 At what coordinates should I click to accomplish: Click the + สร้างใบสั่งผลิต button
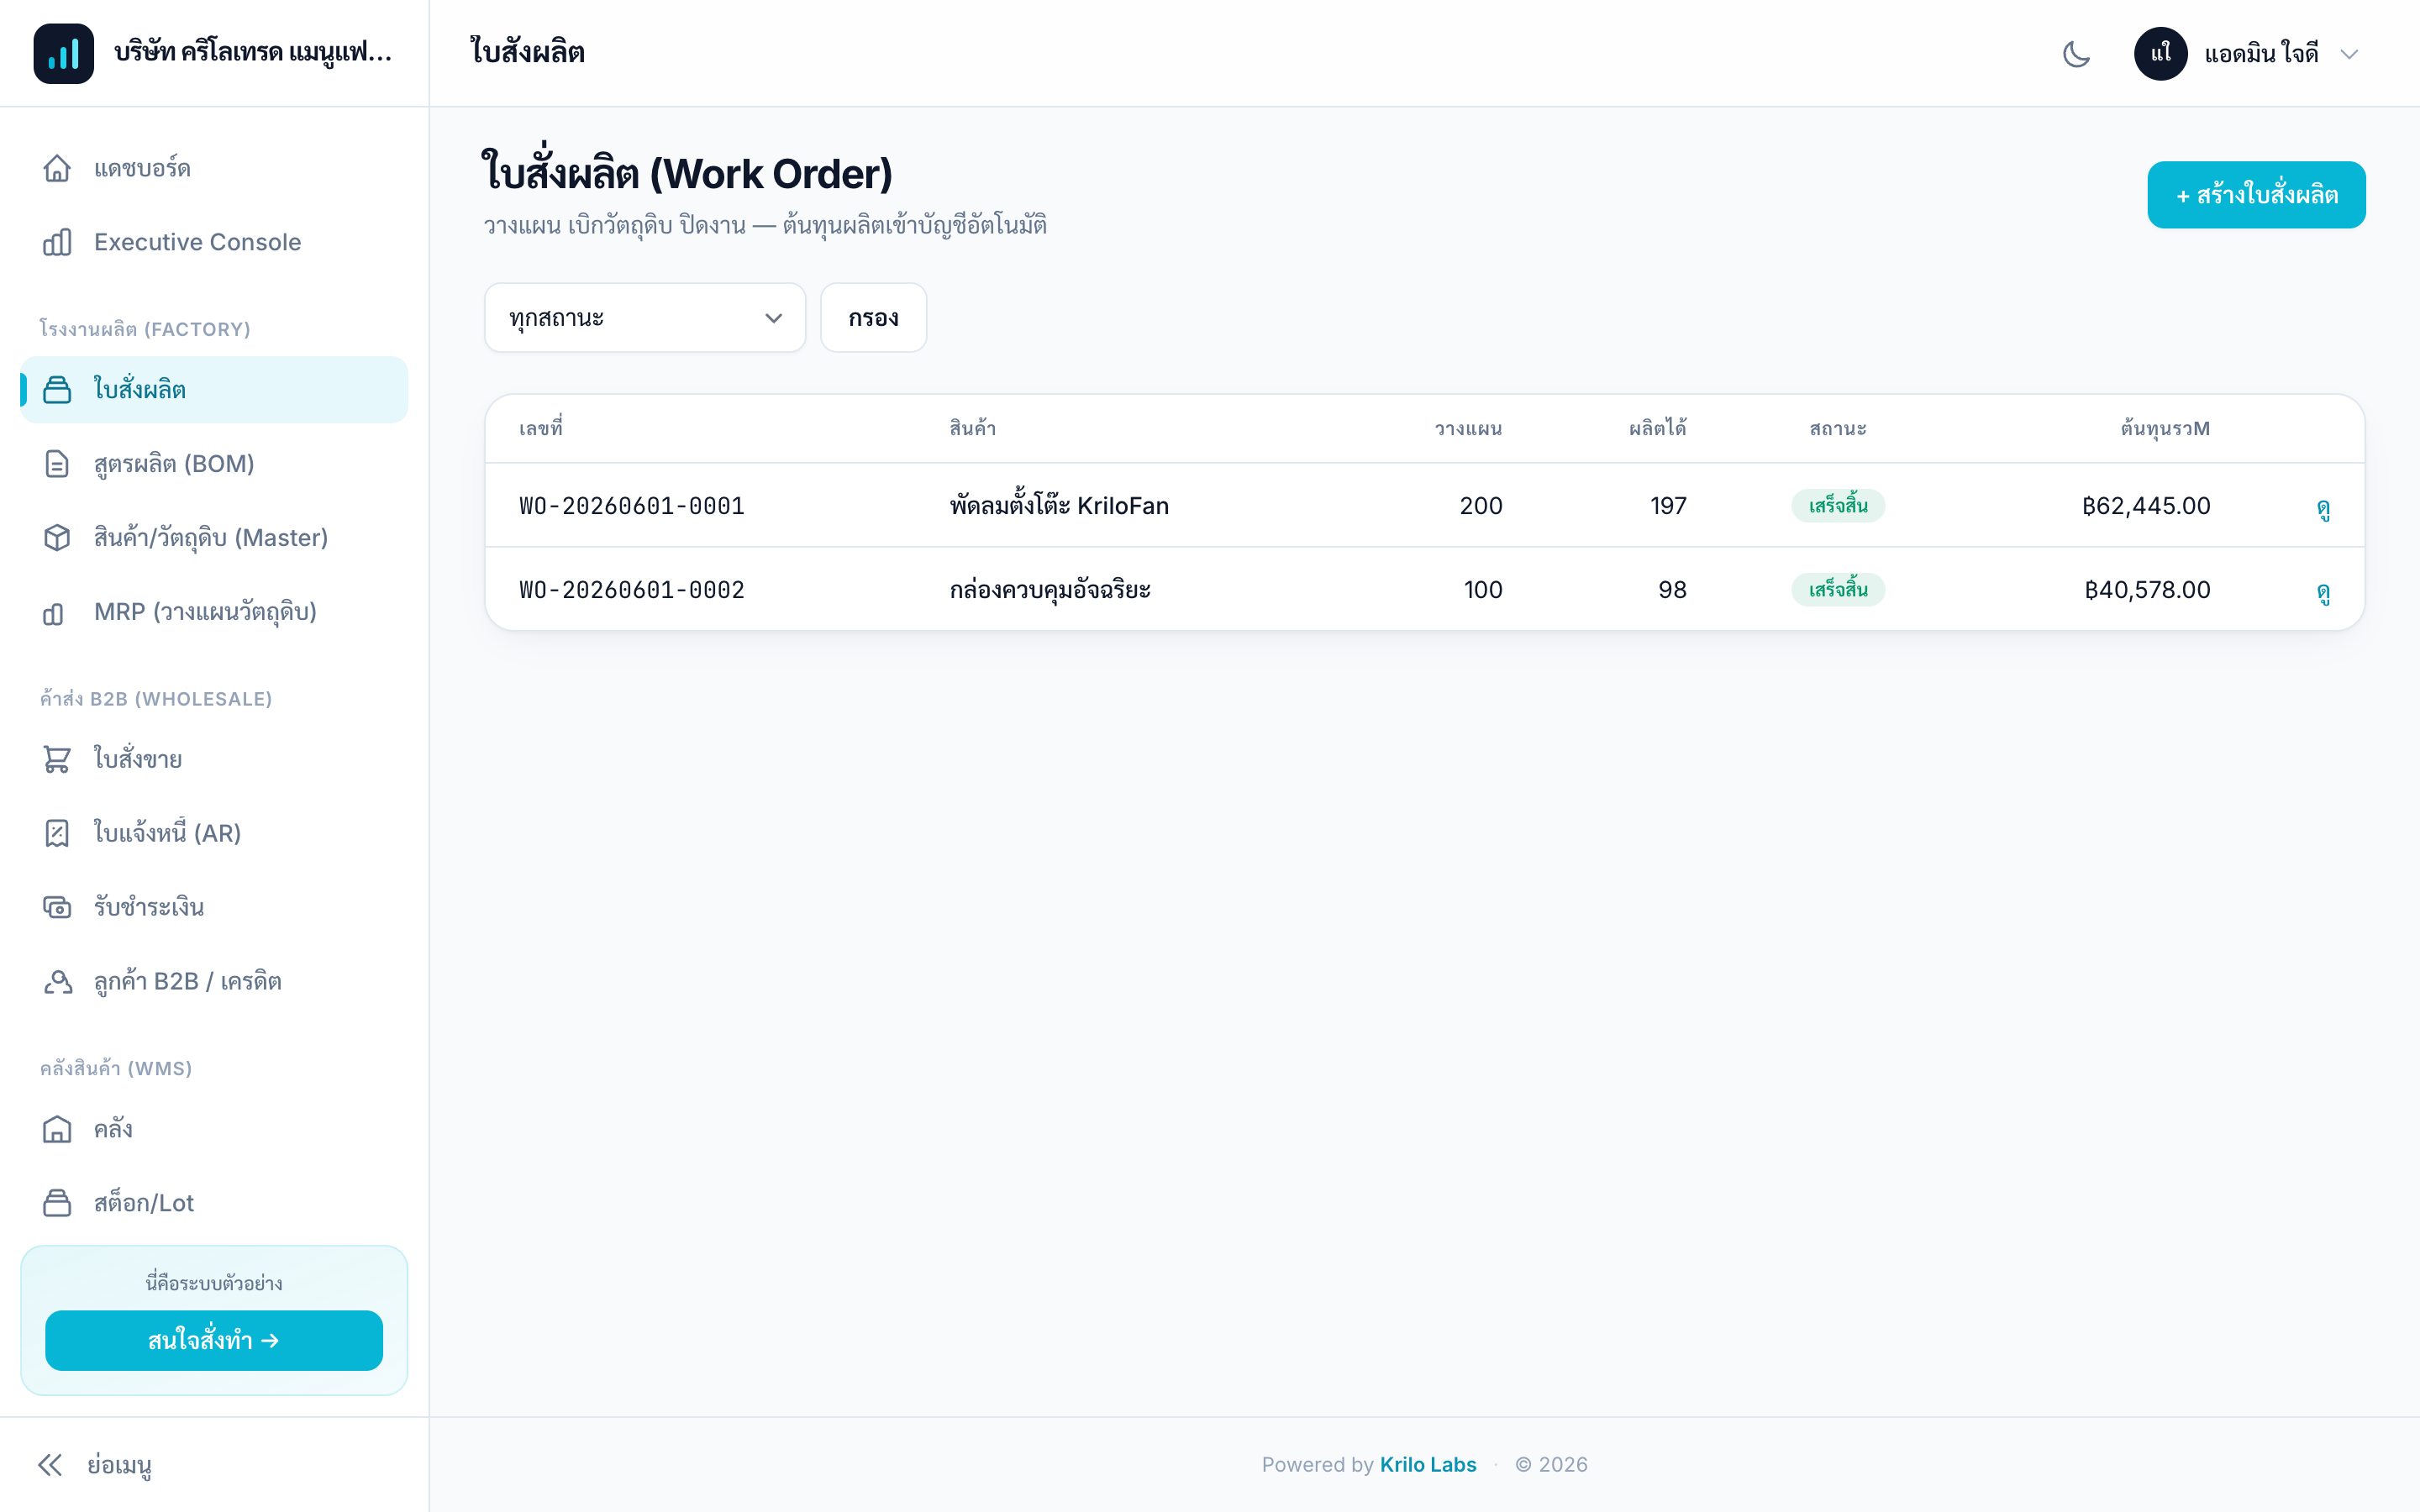[x=2256, y=195]
